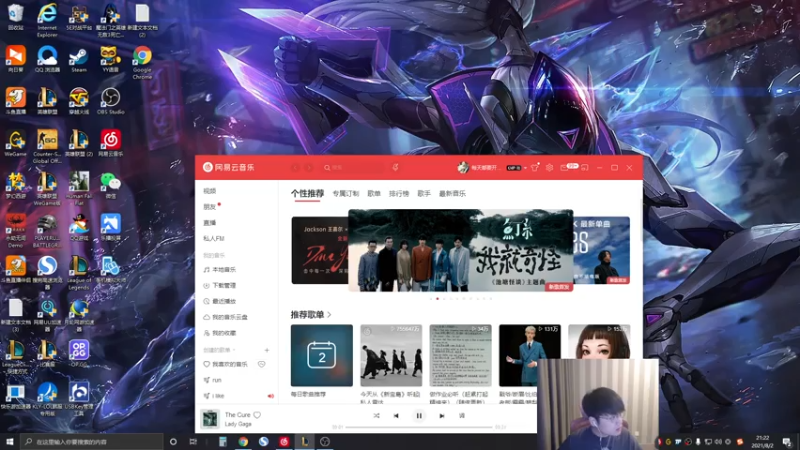Image resolution: width=800 pixels, height=450 pixels.
Task: Open 网易云音乐 desktop shortcut
Action: [110, 143]
